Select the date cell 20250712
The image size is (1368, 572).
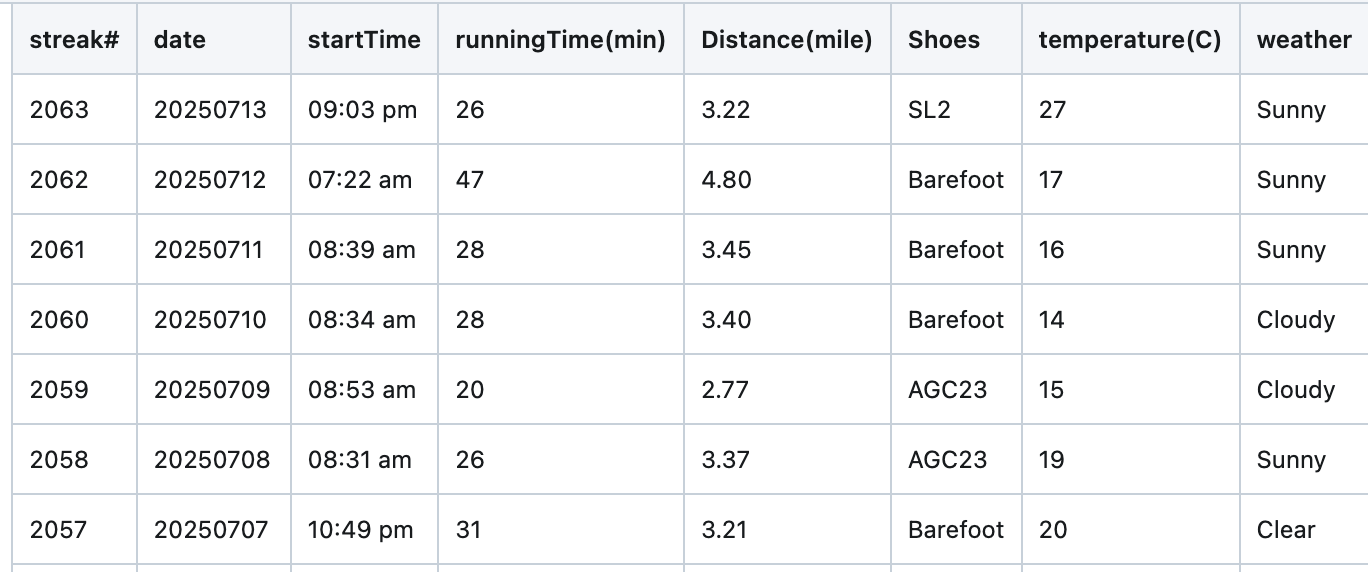pyautogui.click(x=210, y=180)
